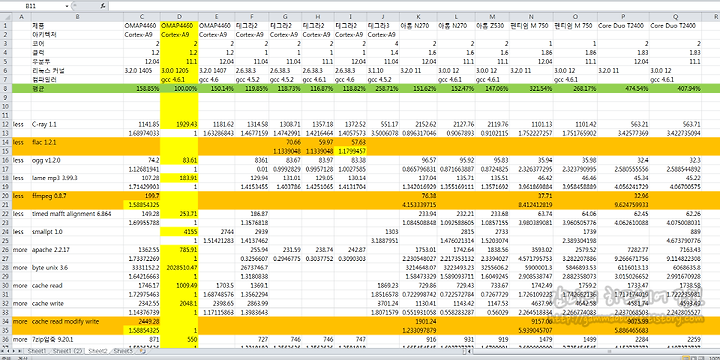
Task: Click the 'C-ray 1.1' cell
Action: pos(77,124)
